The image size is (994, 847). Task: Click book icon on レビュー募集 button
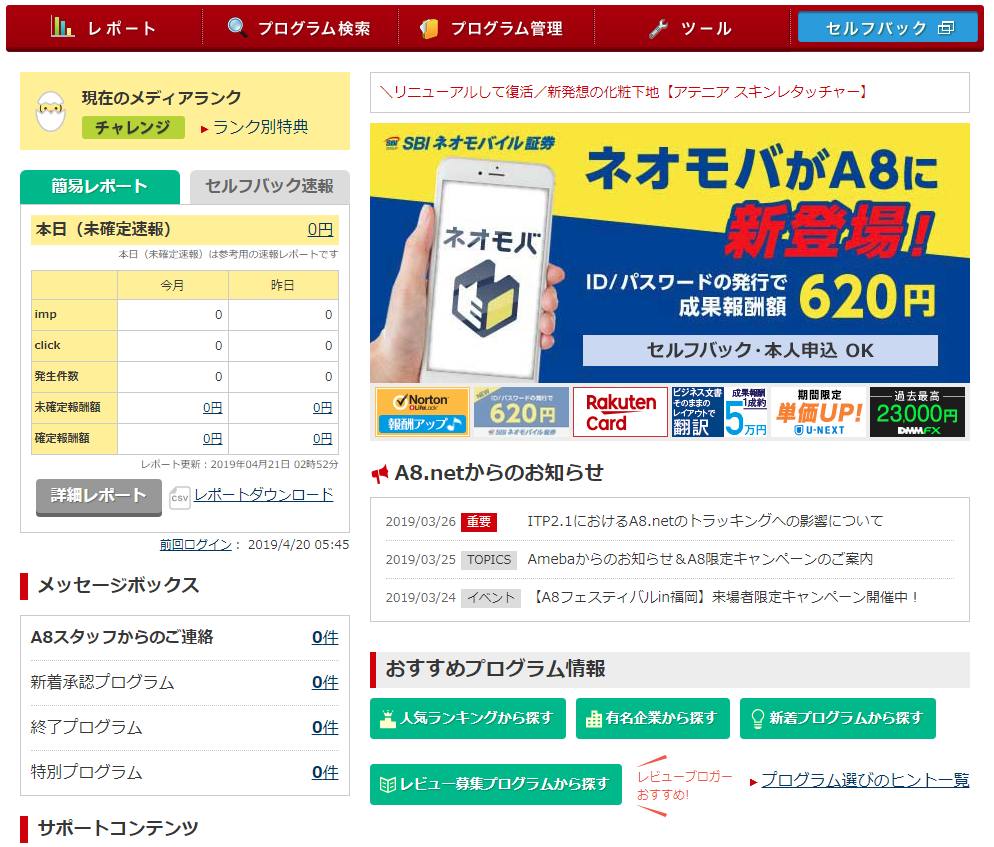pos(387,785)
